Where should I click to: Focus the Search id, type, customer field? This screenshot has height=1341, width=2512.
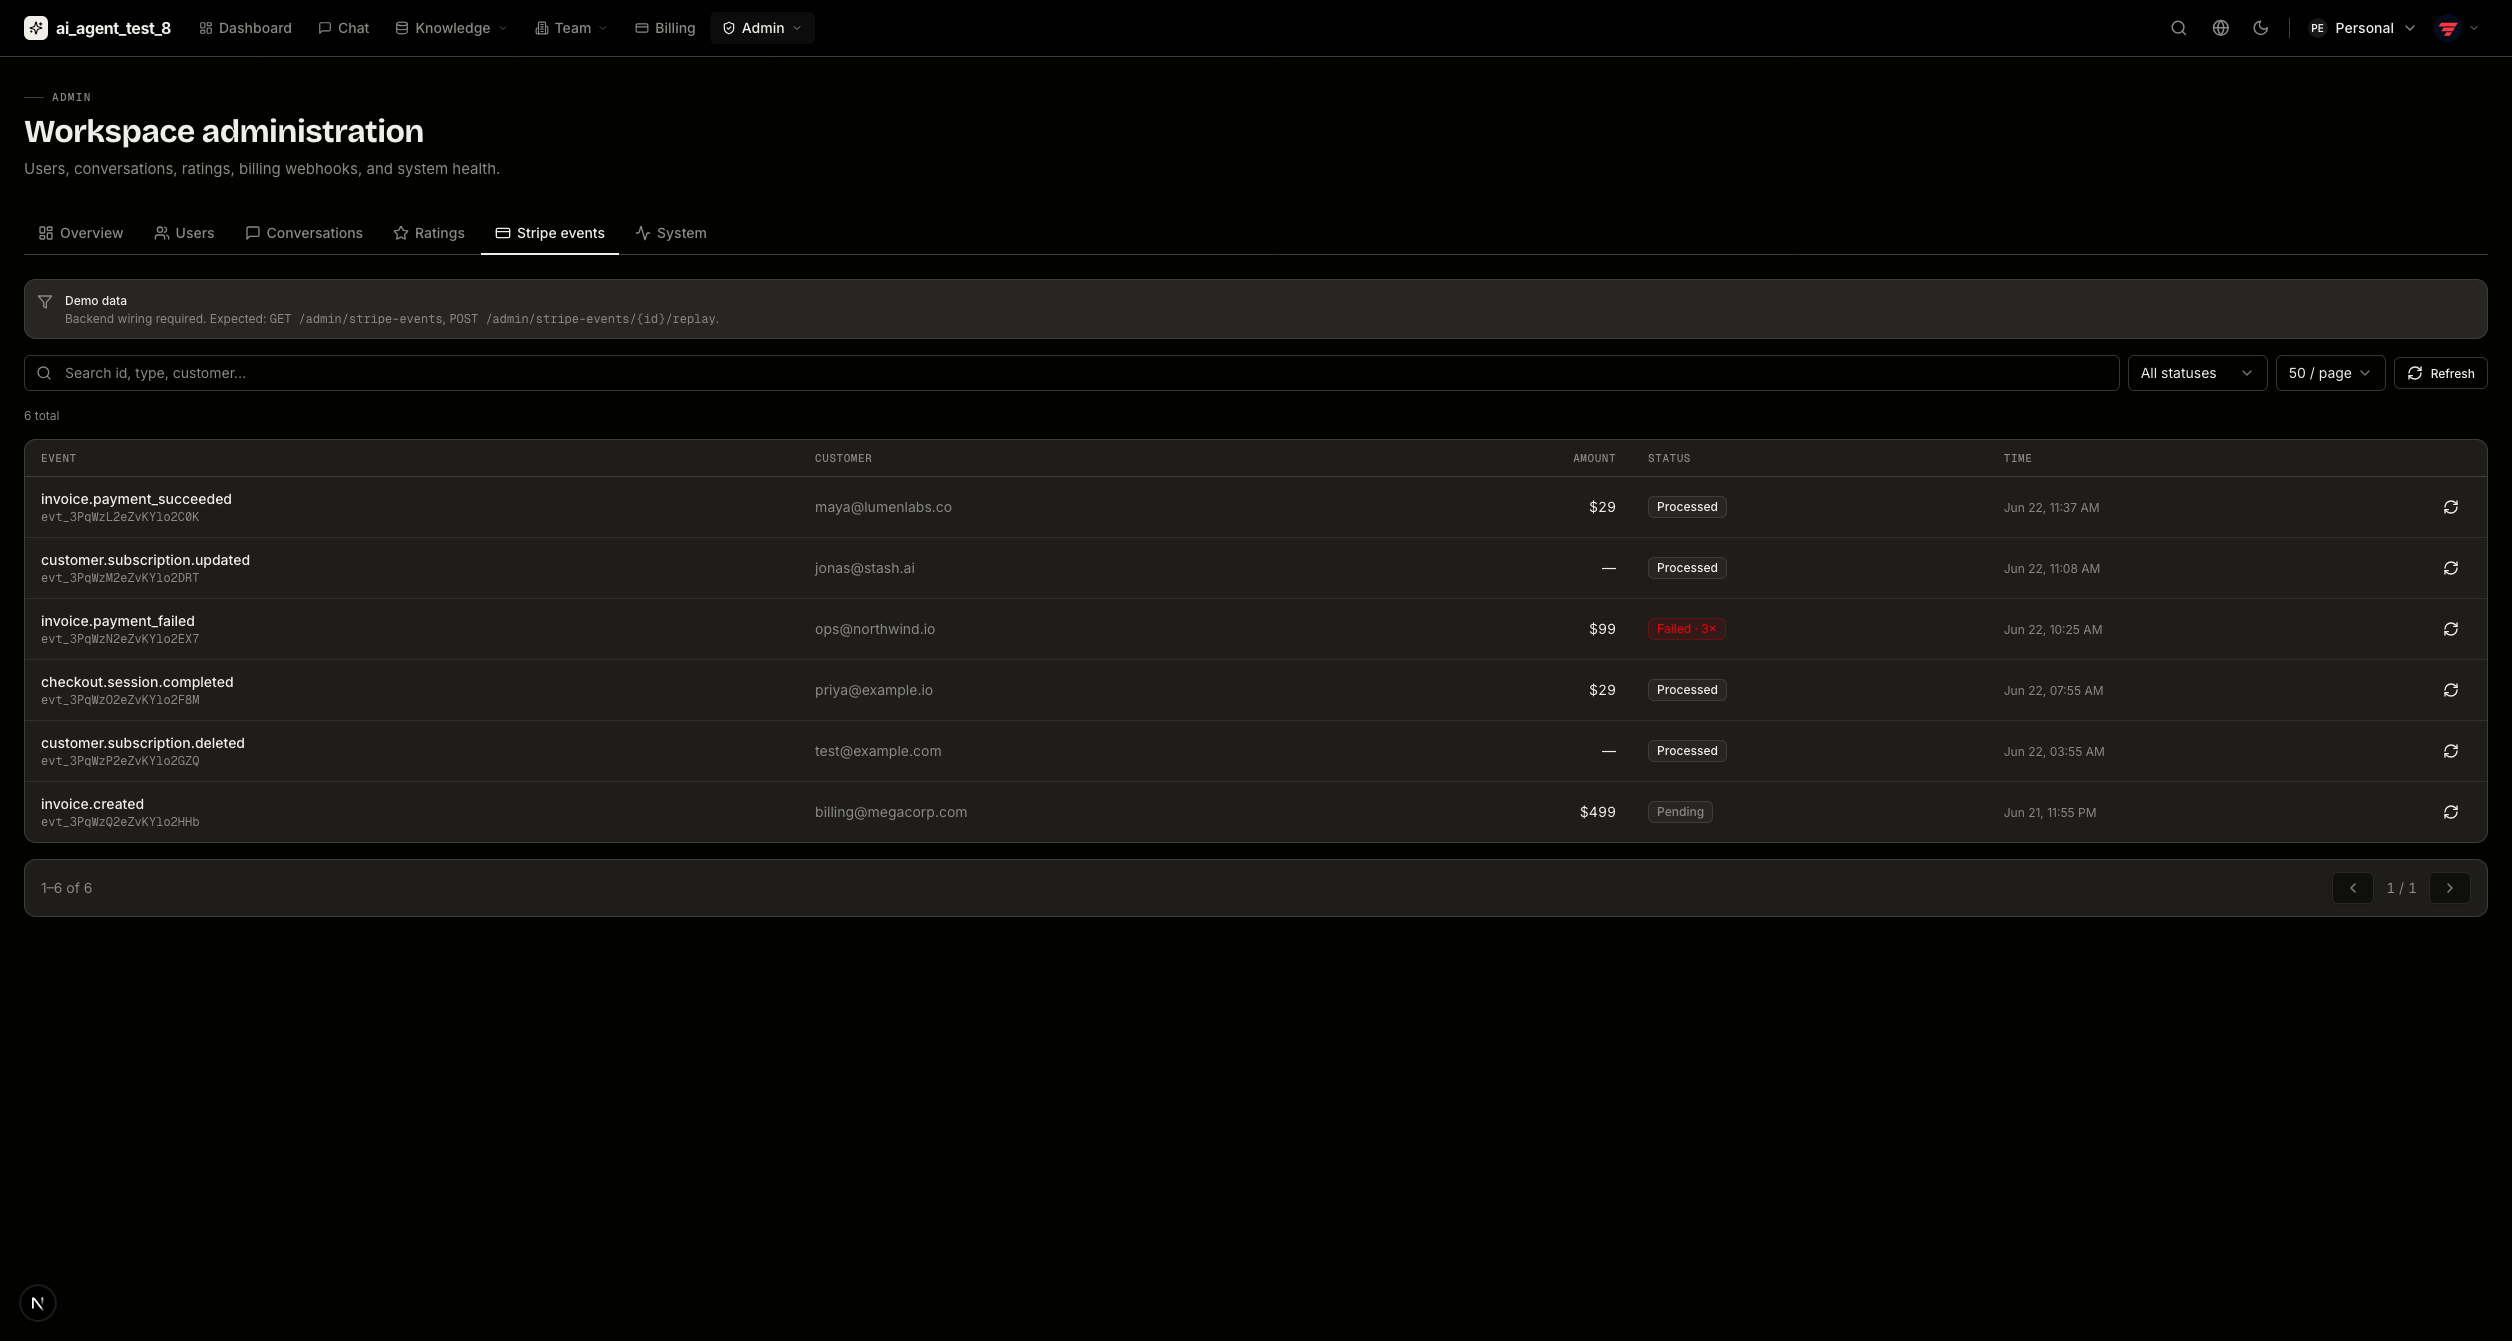point(1071,373)
